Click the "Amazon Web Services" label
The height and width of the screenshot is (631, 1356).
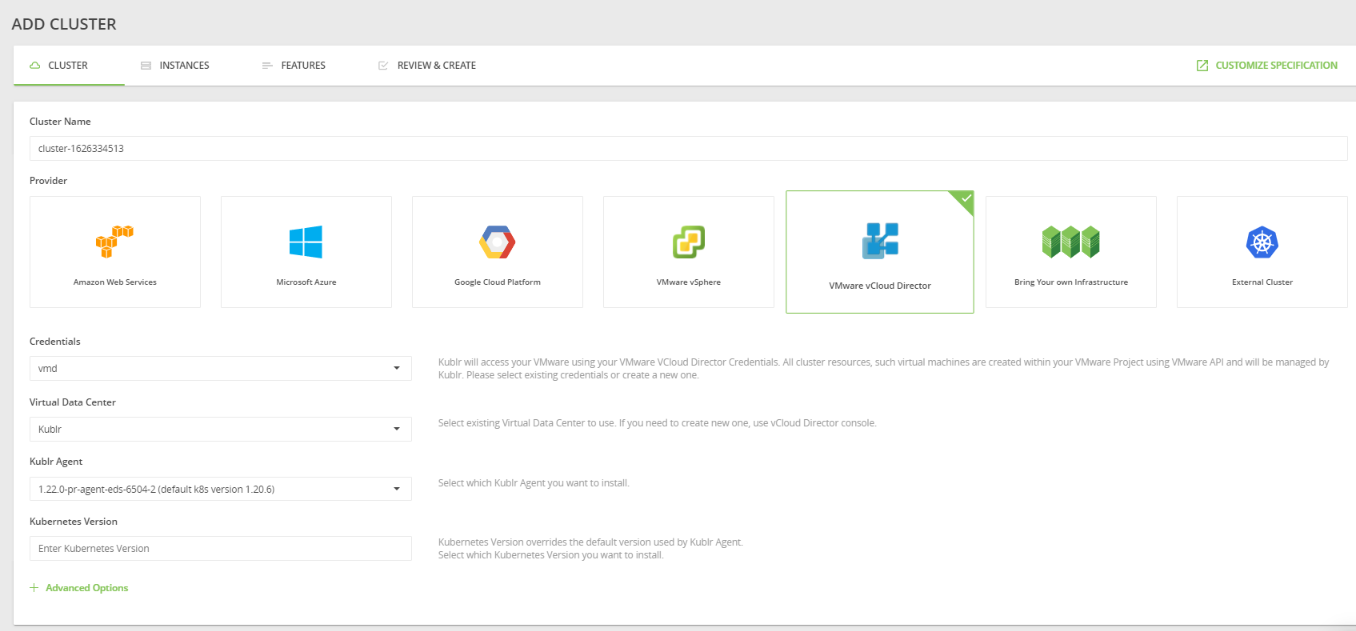(x=115, y=282)
